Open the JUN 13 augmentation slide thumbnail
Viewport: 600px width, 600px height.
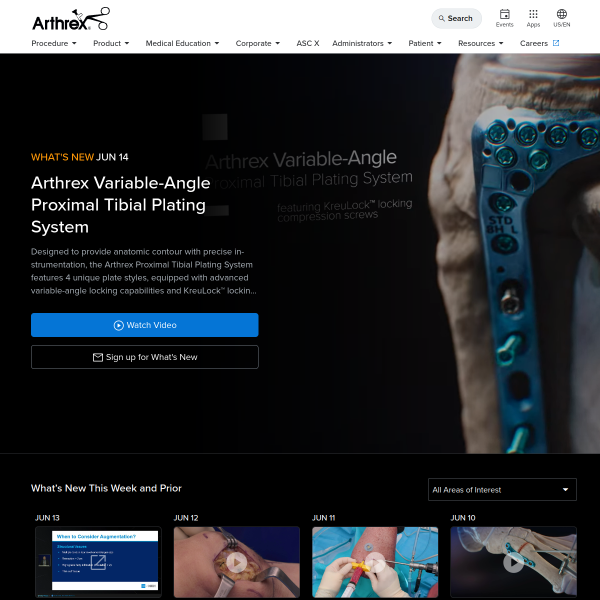(98, 562)
